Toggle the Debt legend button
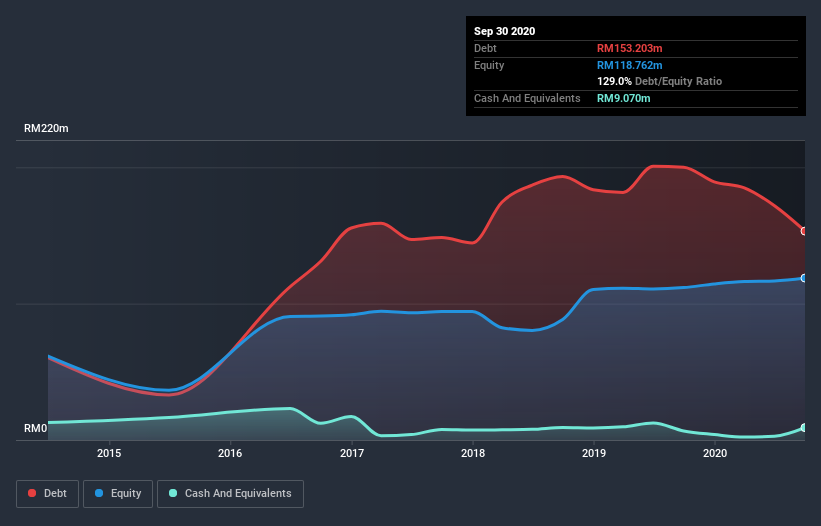Screen dimensions: 821x526 [x=47, y=494]
